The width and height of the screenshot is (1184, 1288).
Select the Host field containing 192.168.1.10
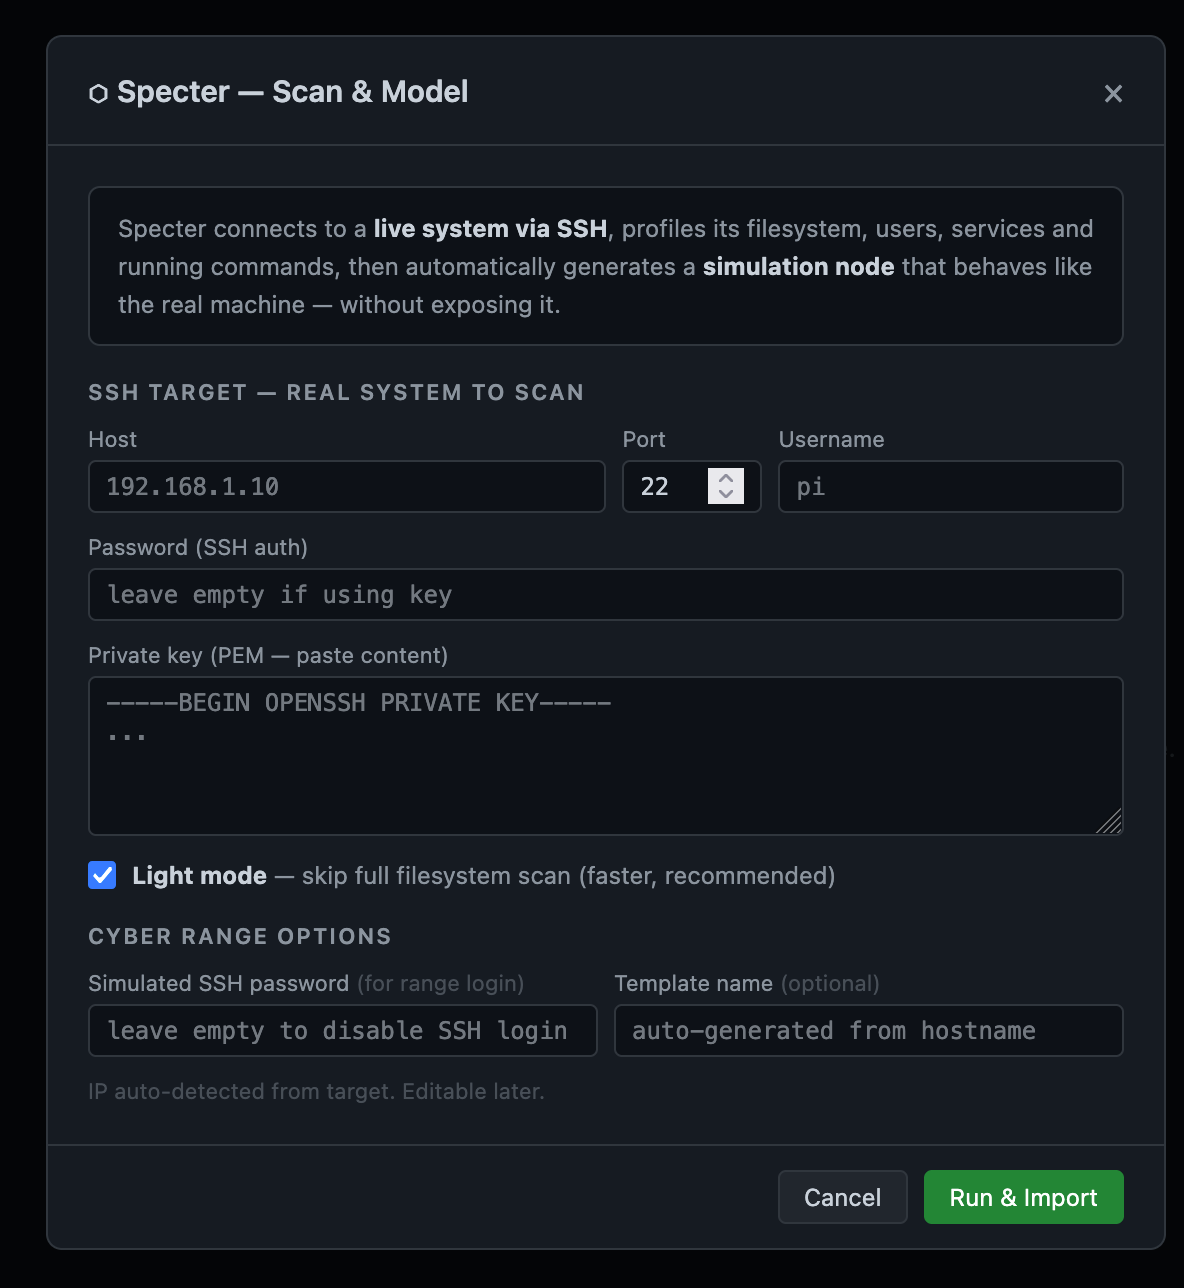pos(346,487)
